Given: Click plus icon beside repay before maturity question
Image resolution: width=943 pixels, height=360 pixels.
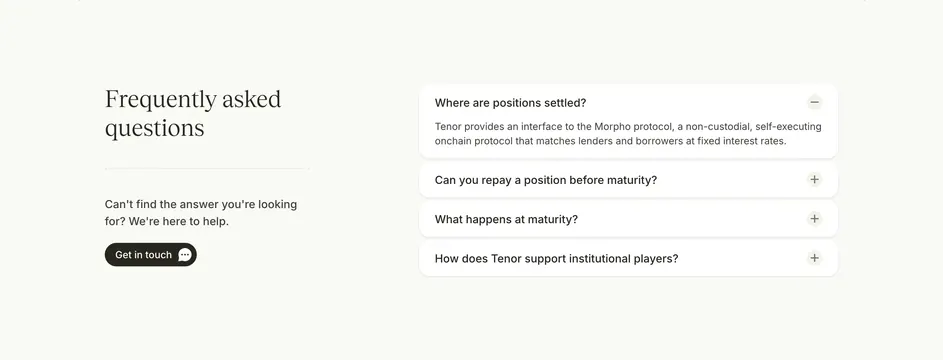Looking at the screenshot, I should (814, 179).
